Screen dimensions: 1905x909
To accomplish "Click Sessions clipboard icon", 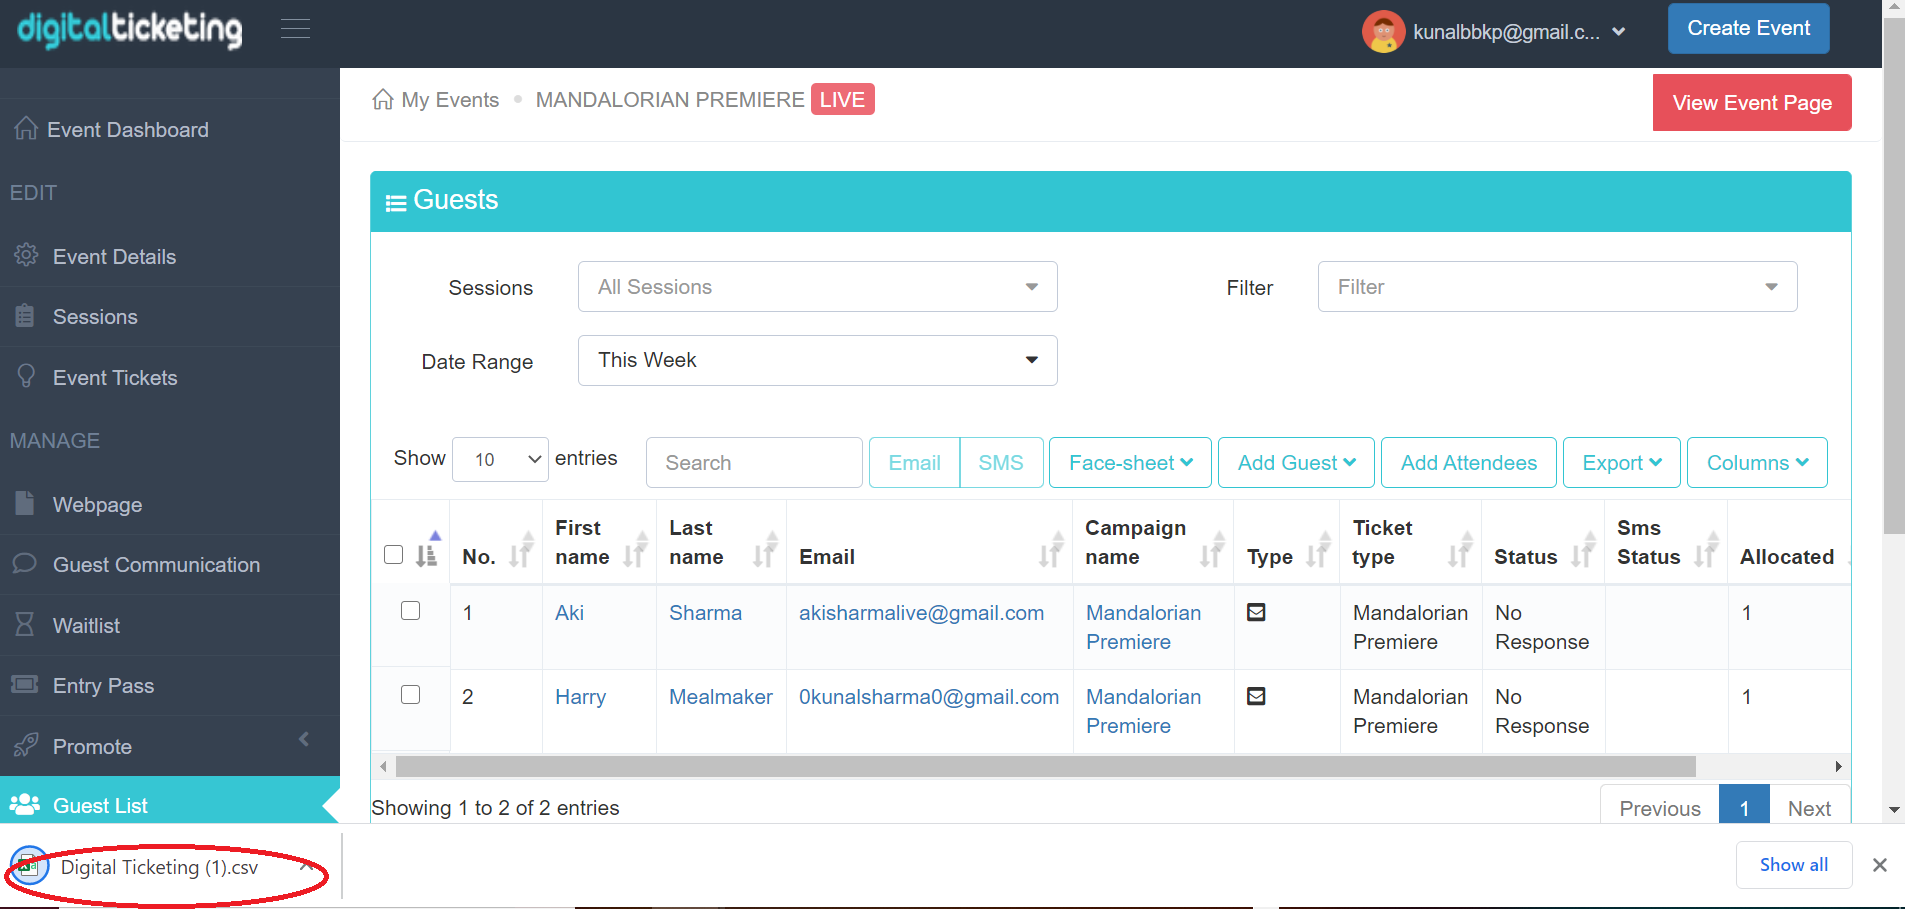I will pos(25,316).
